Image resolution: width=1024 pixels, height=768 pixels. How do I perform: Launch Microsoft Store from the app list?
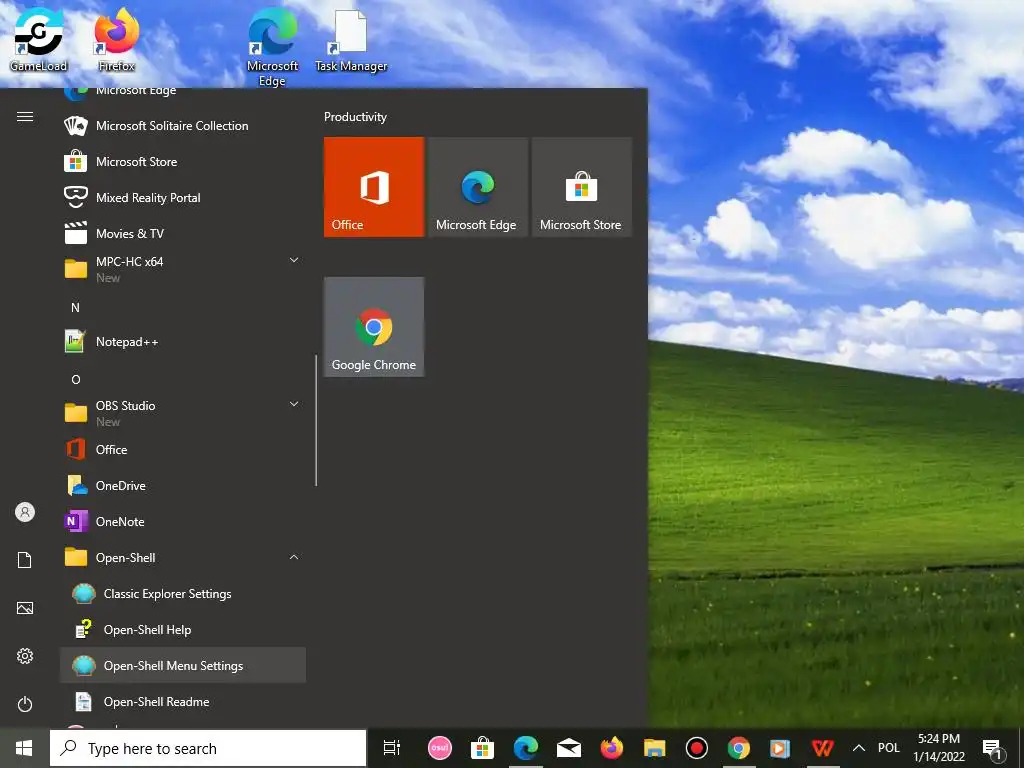tap(183, 161)
